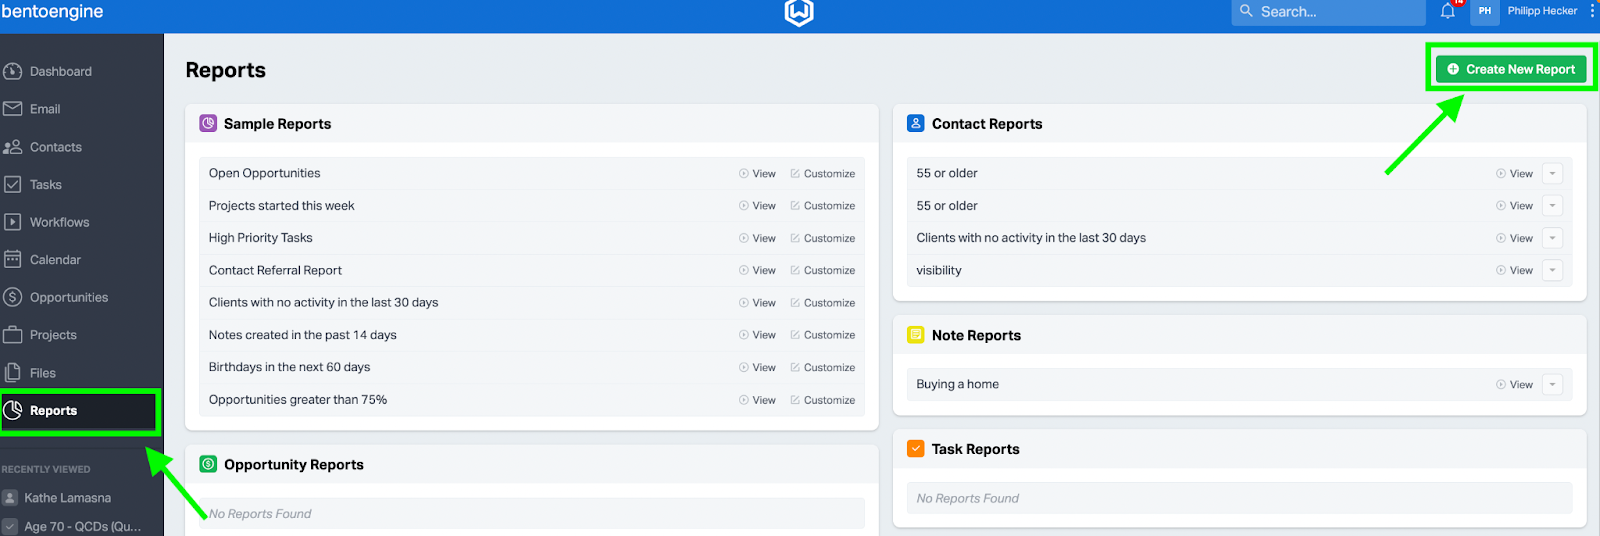The width and height of the screenshot is (1600, 536).
Task: Click the Email envelope icon
Action: 13,109
